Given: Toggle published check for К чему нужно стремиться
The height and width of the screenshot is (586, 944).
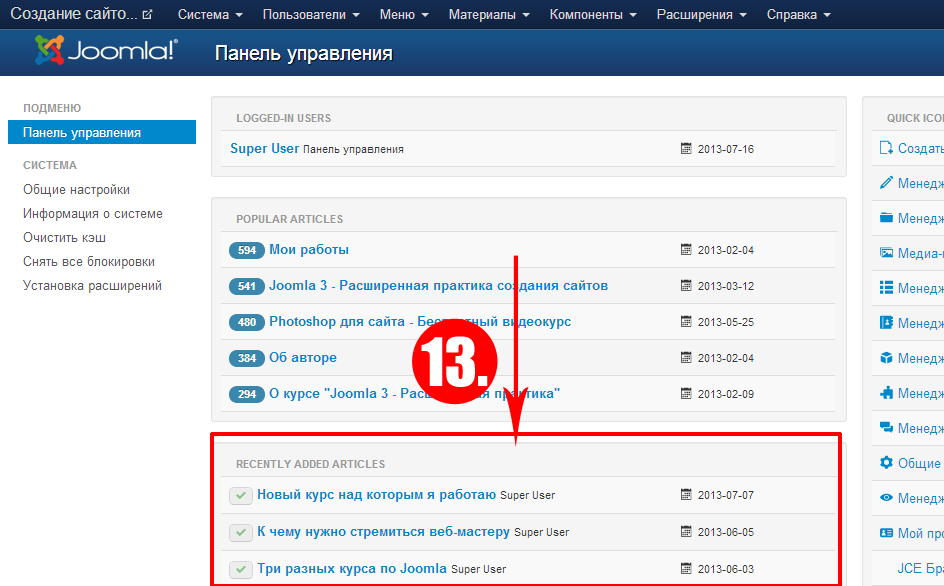Looking at the screenshot, I should pyautogui.click(x=240, y=532).
